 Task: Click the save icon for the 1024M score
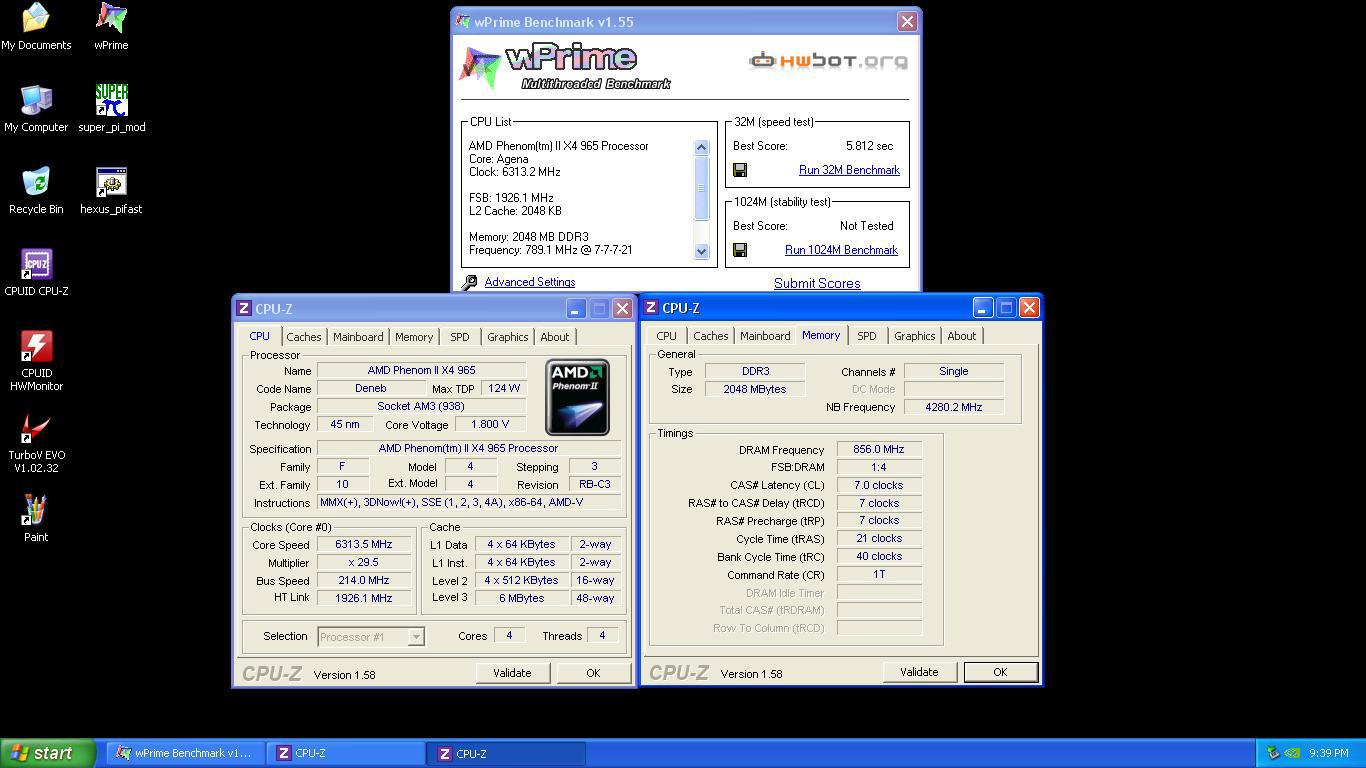(740, 250)
